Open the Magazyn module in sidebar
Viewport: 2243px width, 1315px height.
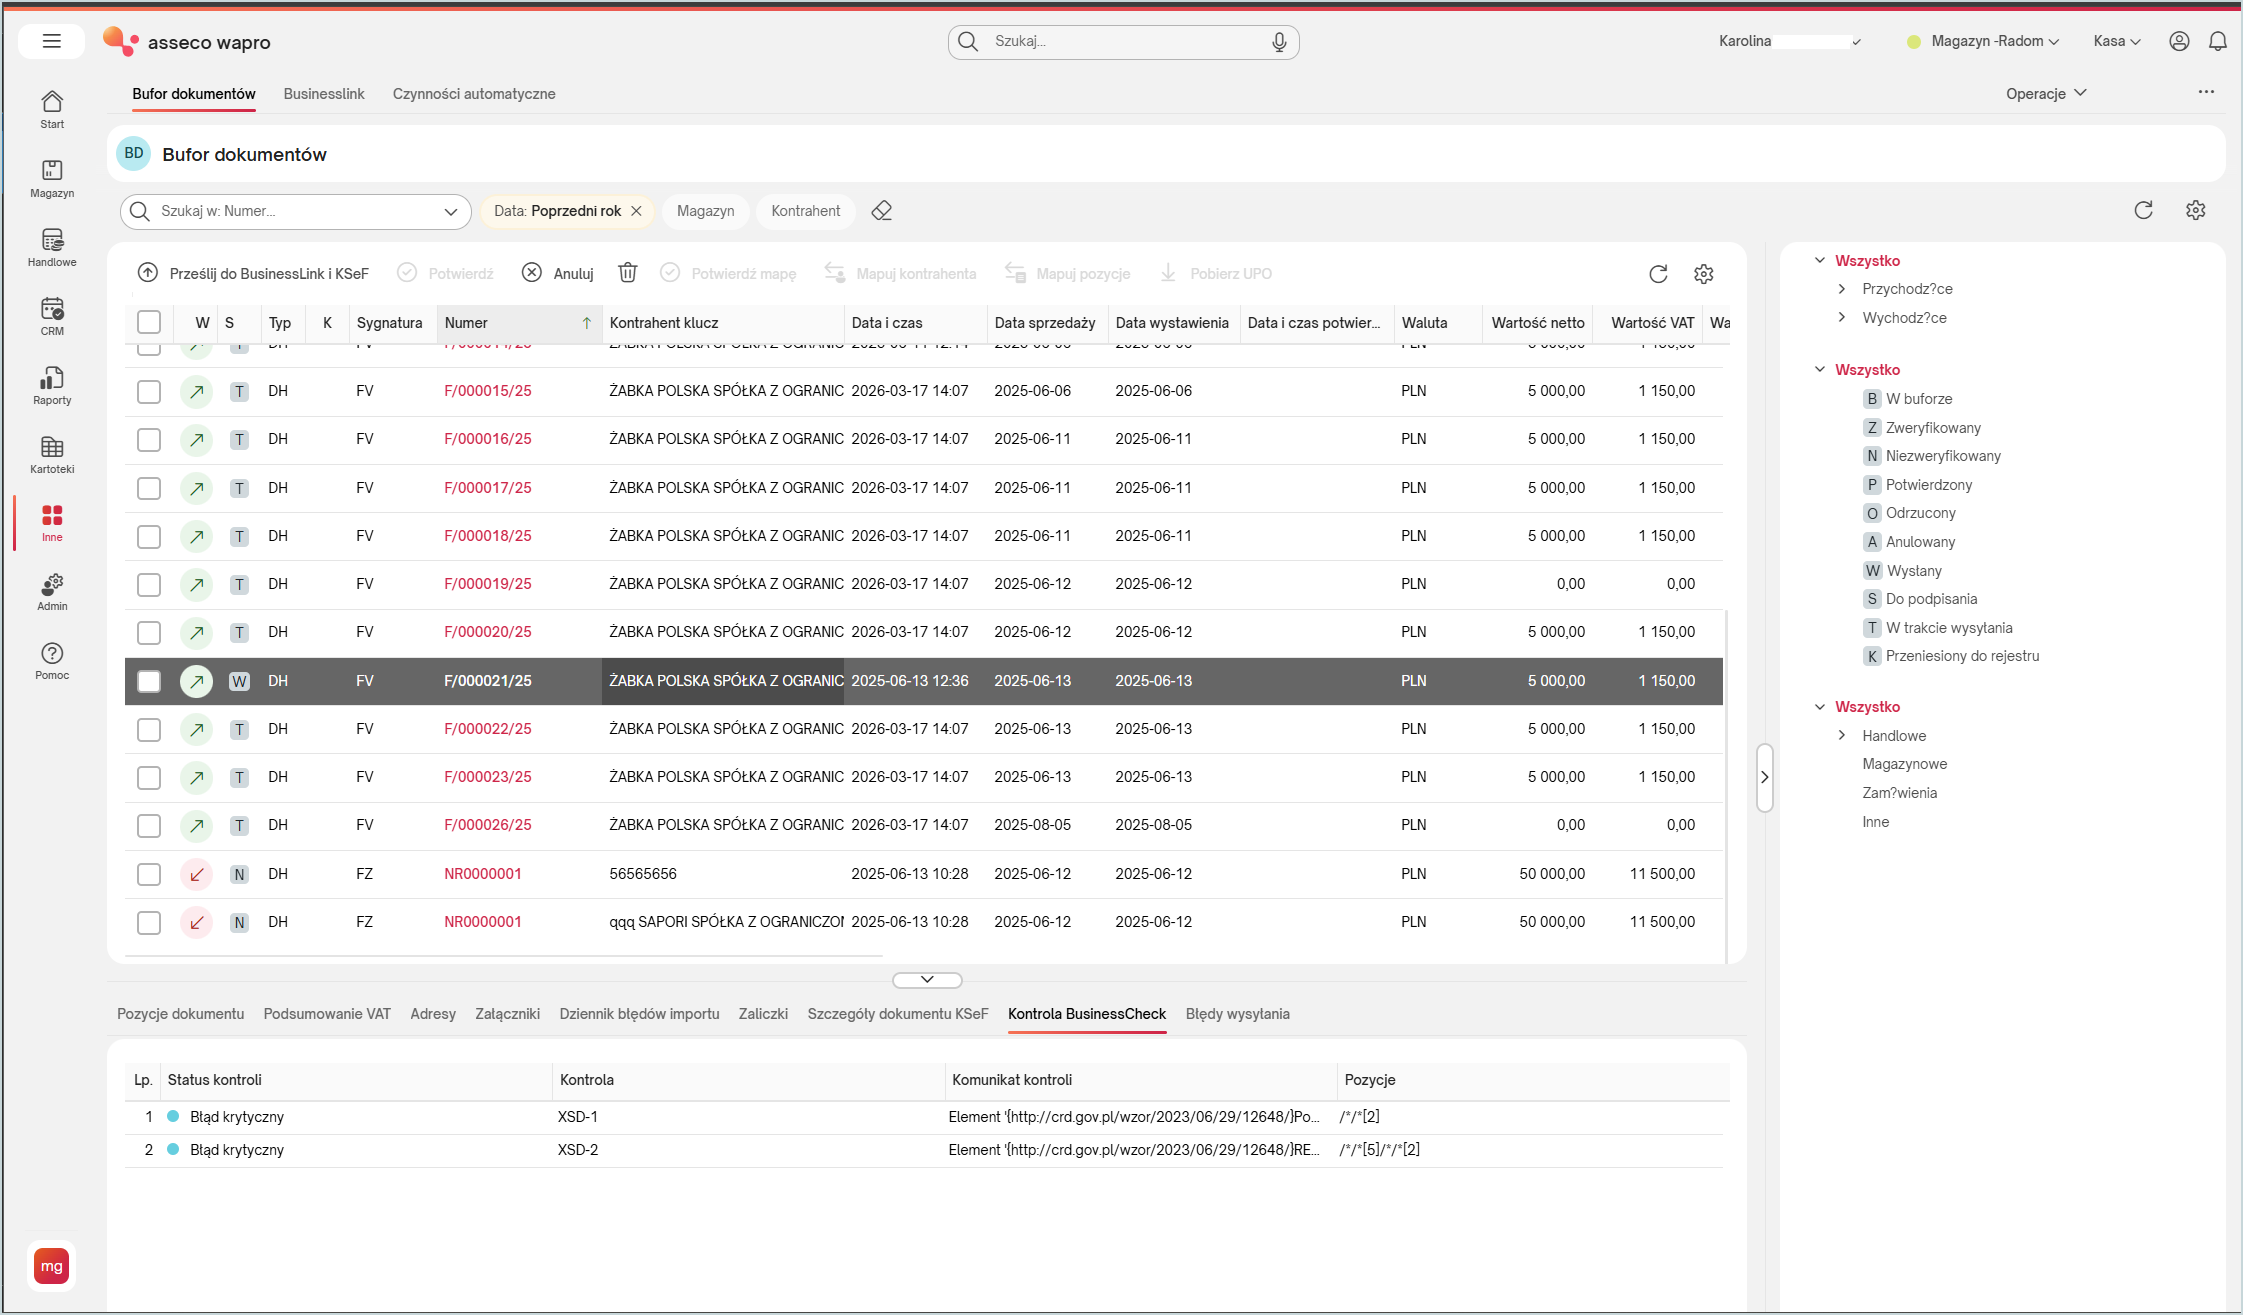coord(52,178)
